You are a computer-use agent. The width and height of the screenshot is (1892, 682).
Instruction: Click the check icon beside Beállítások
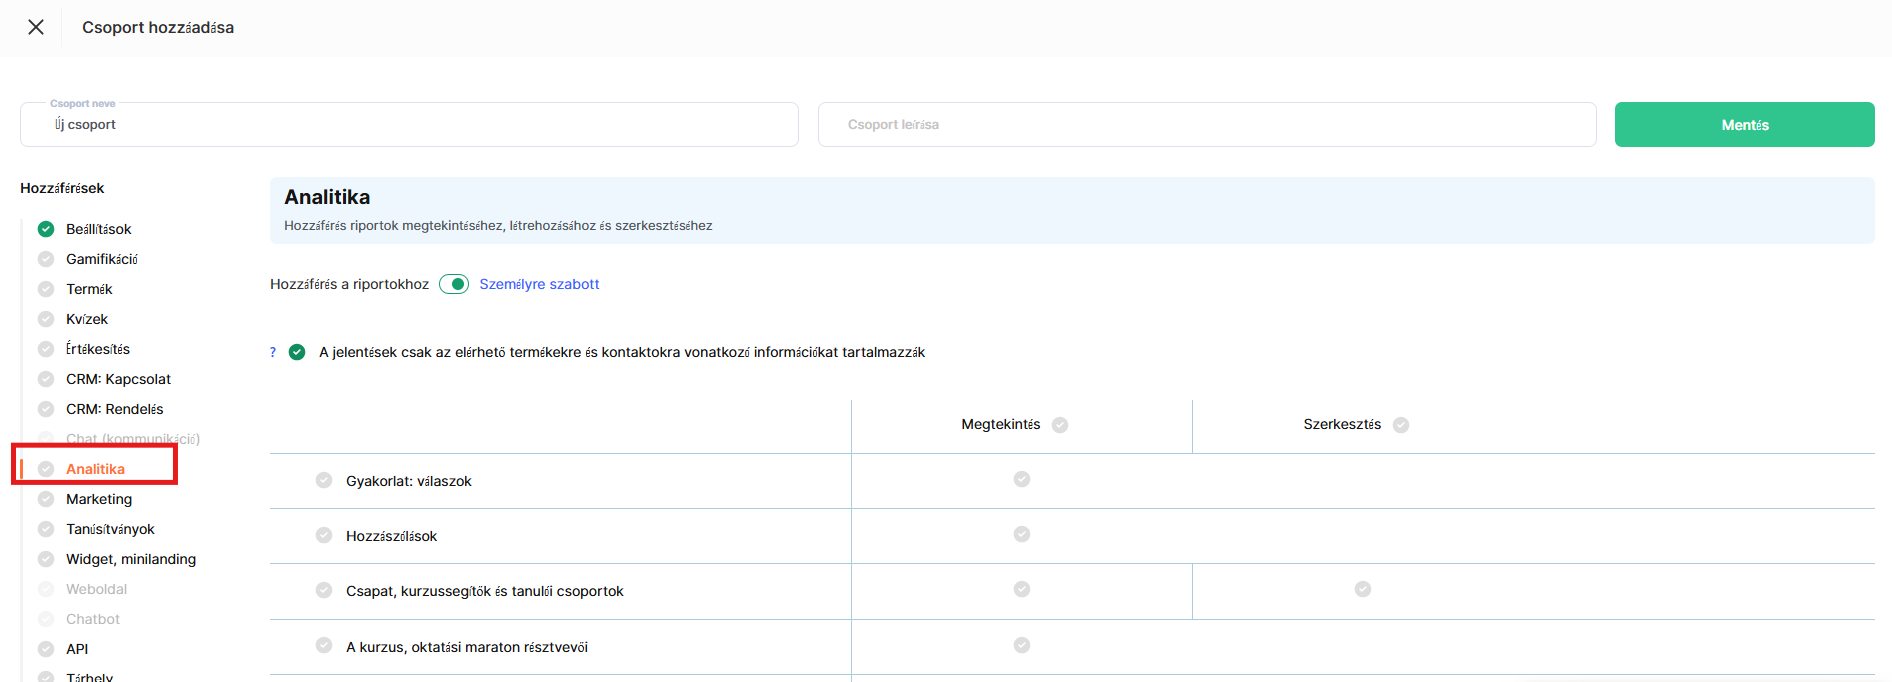click(46, 229)
